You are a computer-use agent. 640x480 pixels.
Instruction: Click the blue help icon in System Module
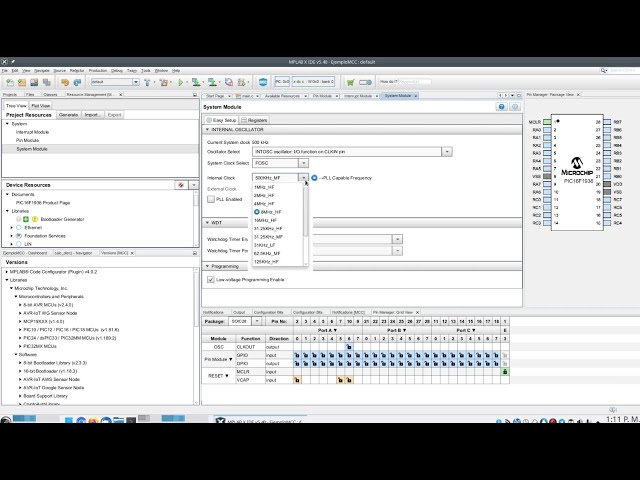coord(502,107)
